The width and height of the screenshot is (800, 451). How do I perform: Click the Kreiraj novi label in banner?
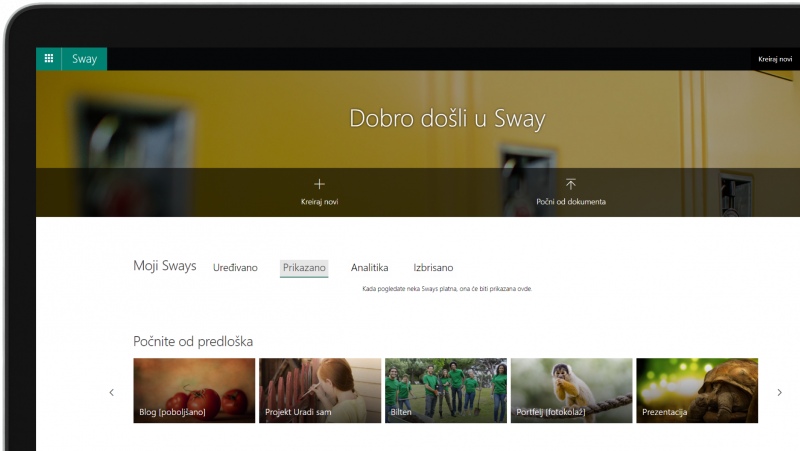click(x=319, y=202)
